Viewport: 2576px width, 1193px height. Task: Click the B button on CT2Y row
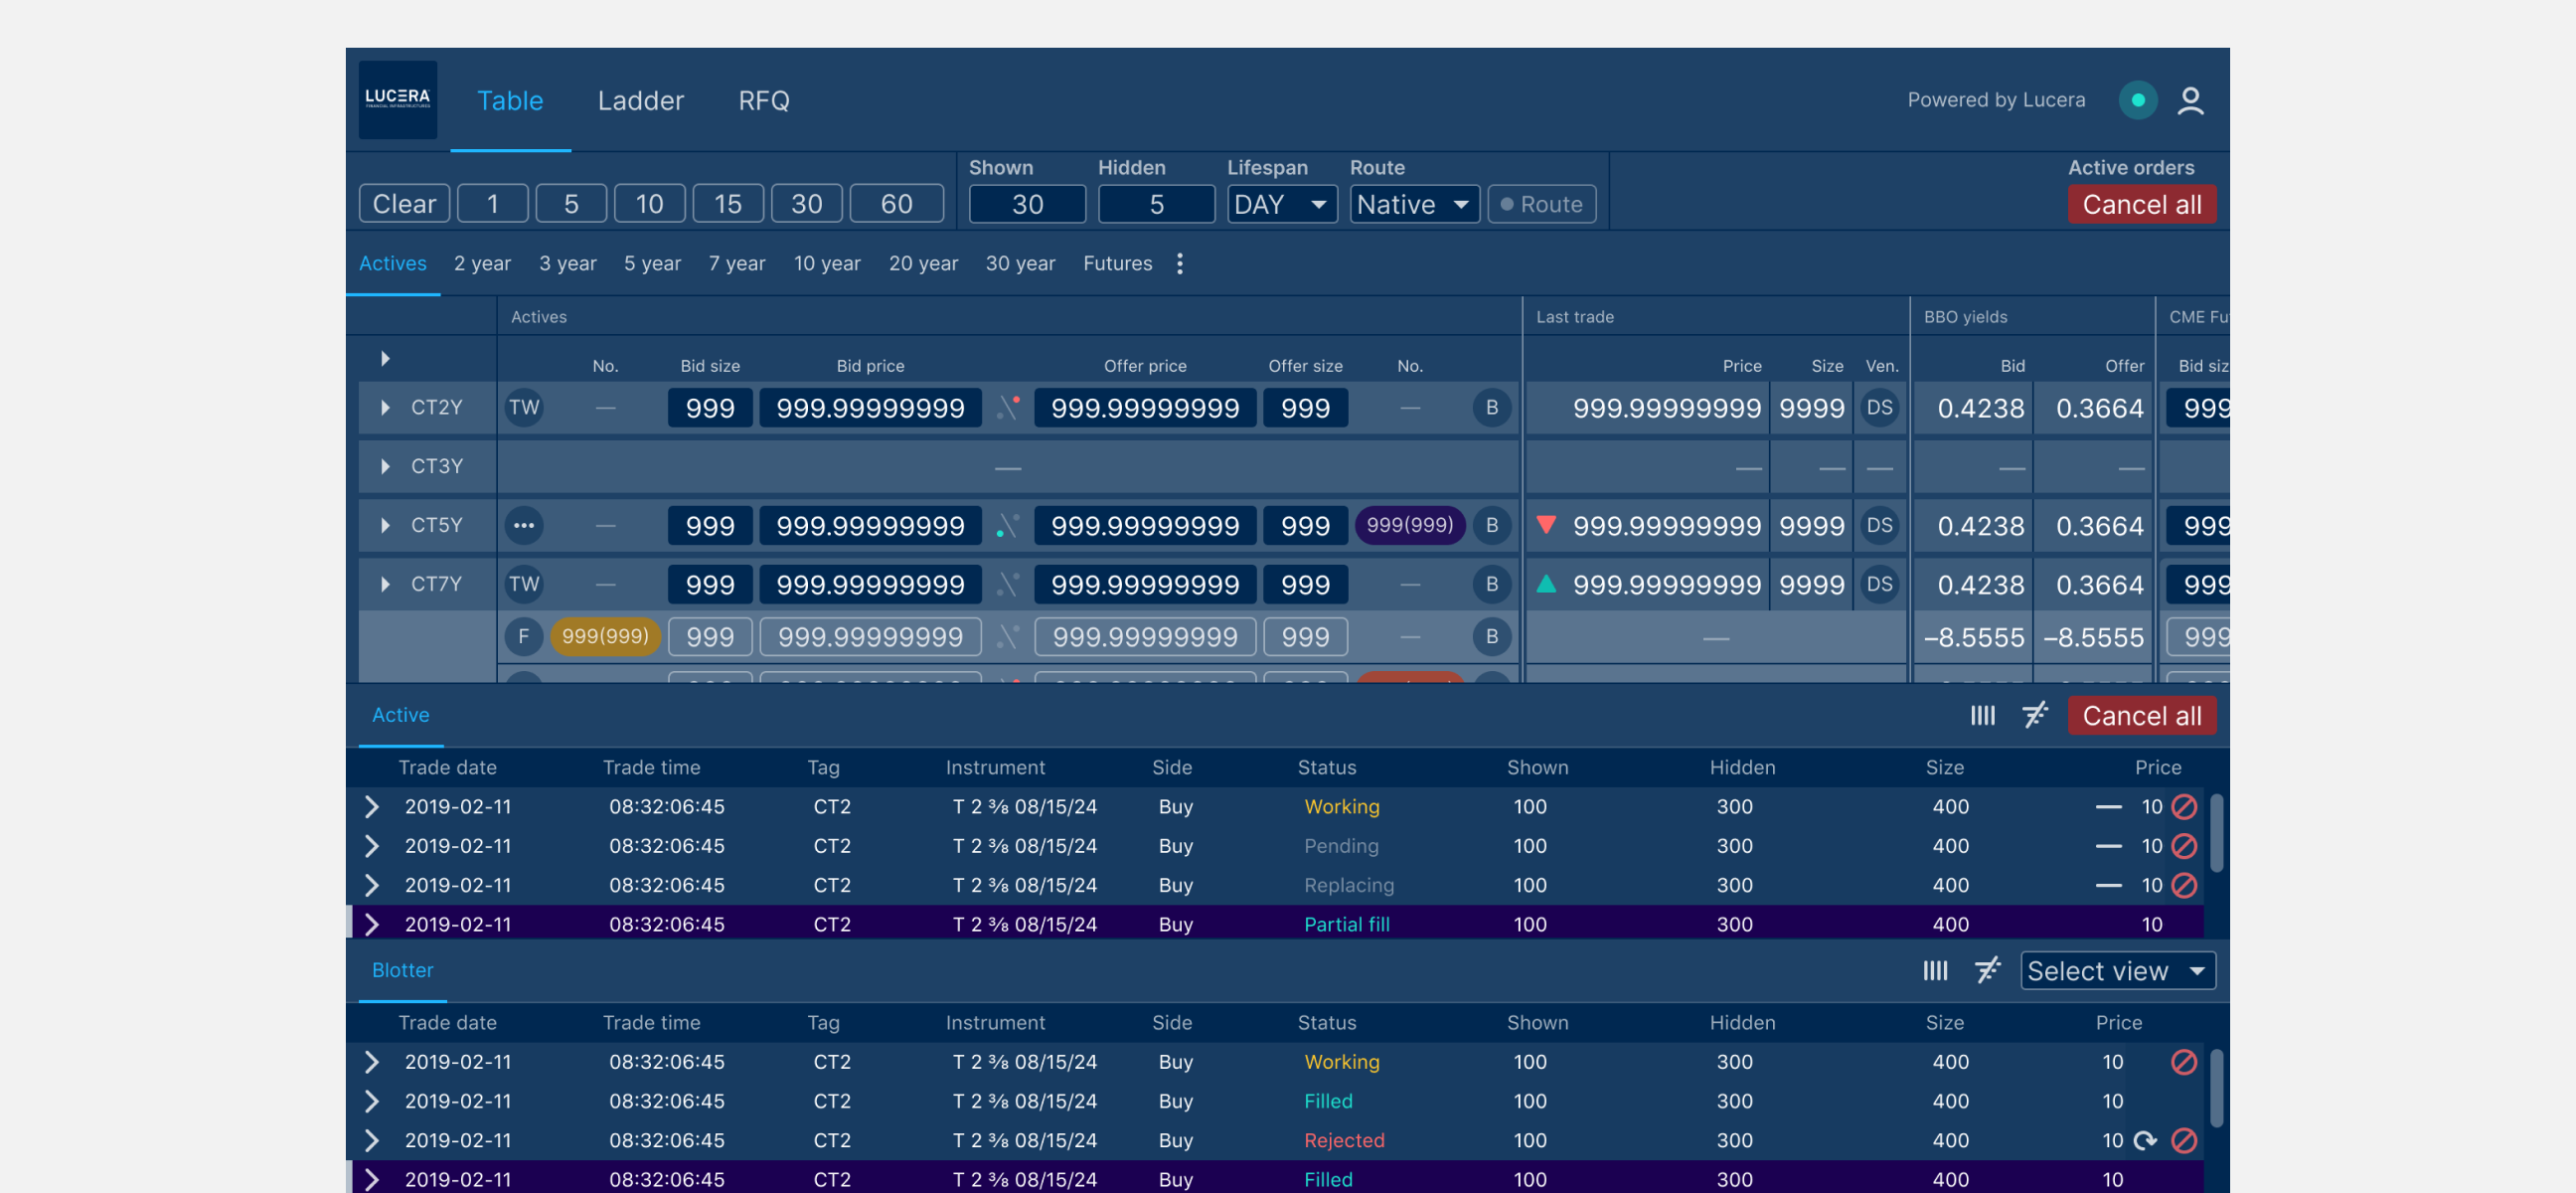(x=1491, y=407)
